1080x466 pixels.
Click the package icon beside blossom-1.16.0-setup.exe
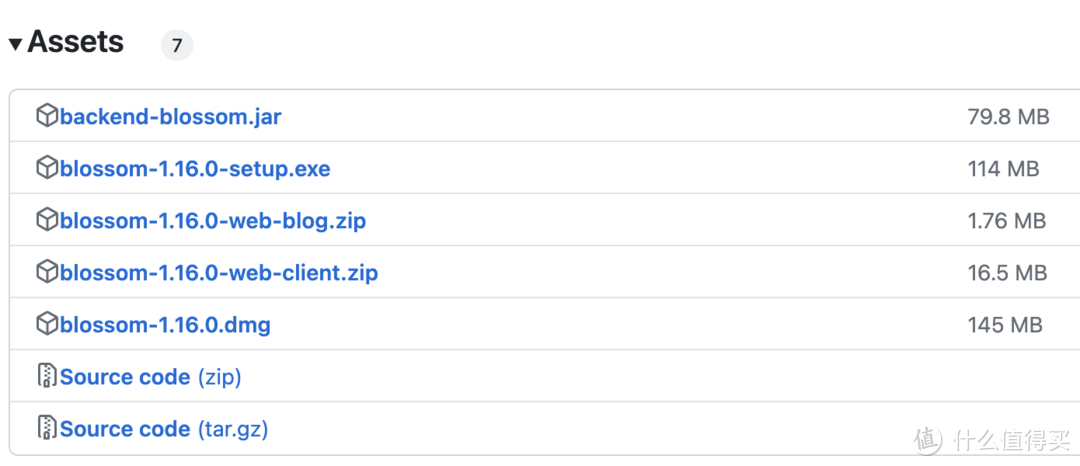tap(47, 168)
